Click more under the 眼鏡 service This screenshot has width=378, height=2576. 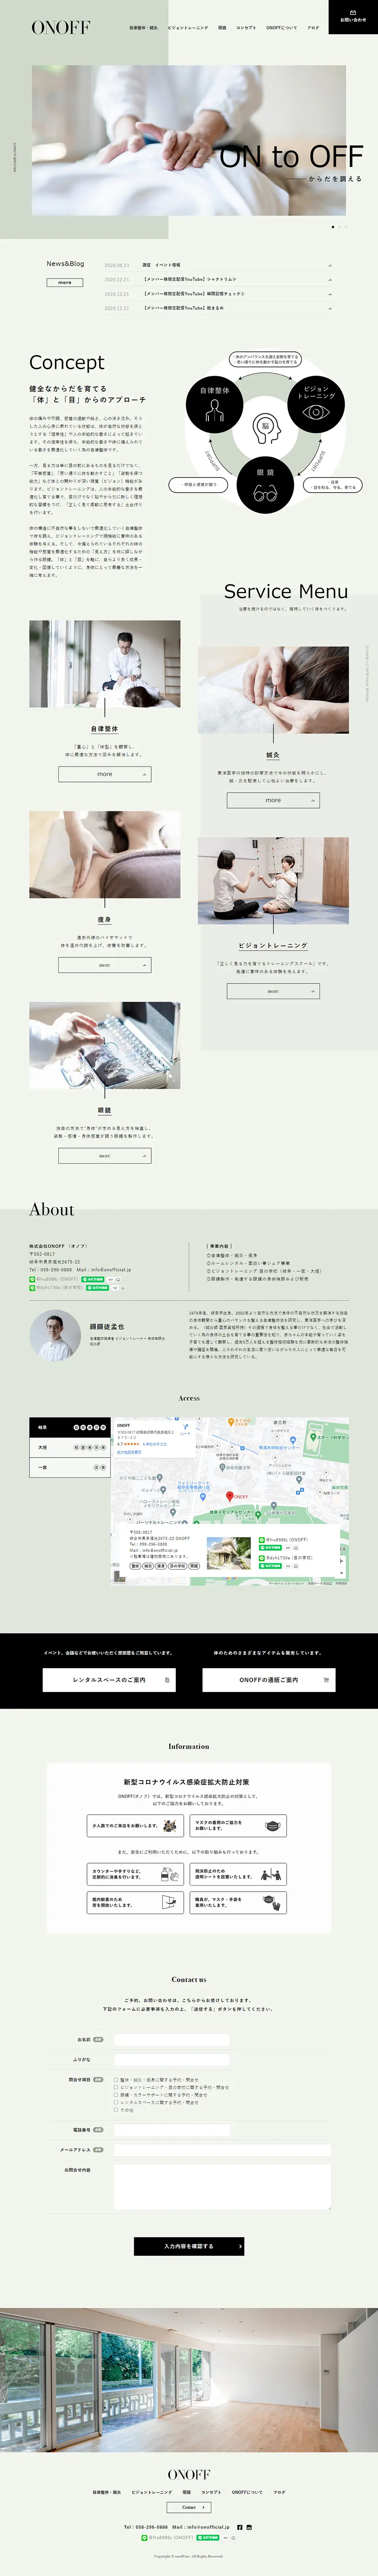(x=105, y=1156)
